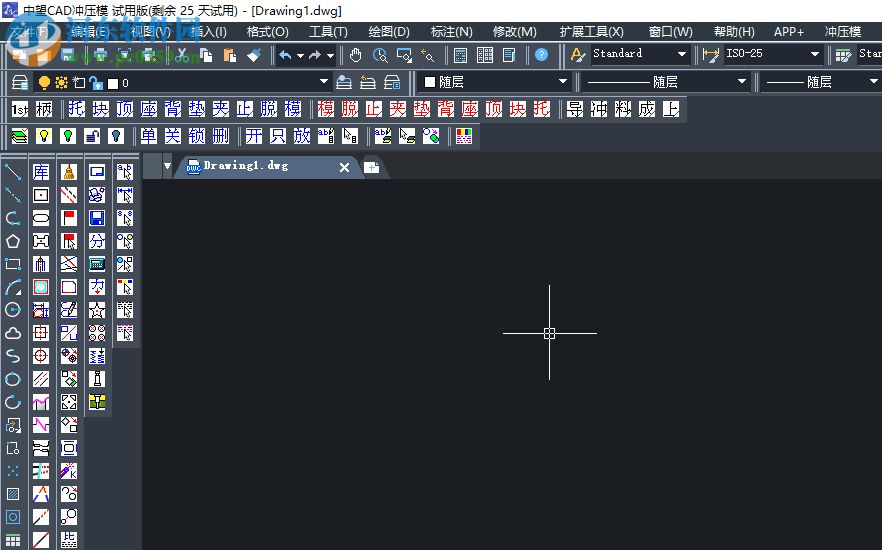Click the 柄 toolbar icon
Image resolution: width=882 pixels, height=550 pixels.
(44, 109)
